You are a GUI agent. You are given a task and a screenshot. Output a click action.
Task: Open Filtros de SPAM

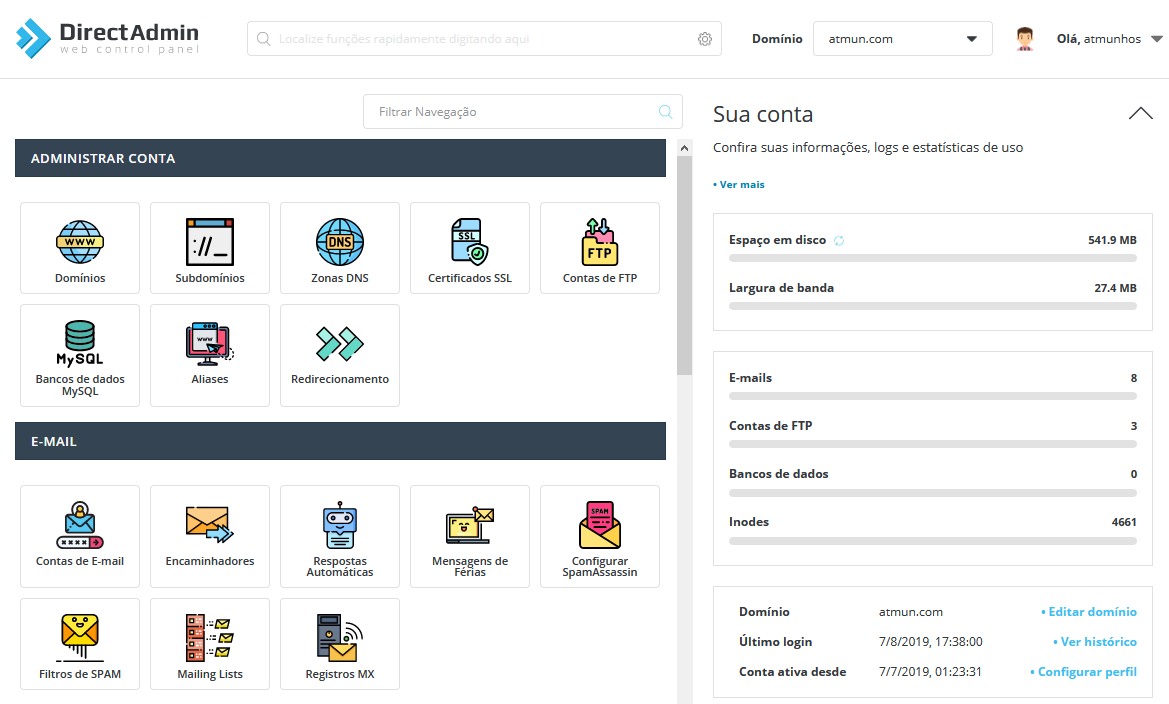click(80, 644)
